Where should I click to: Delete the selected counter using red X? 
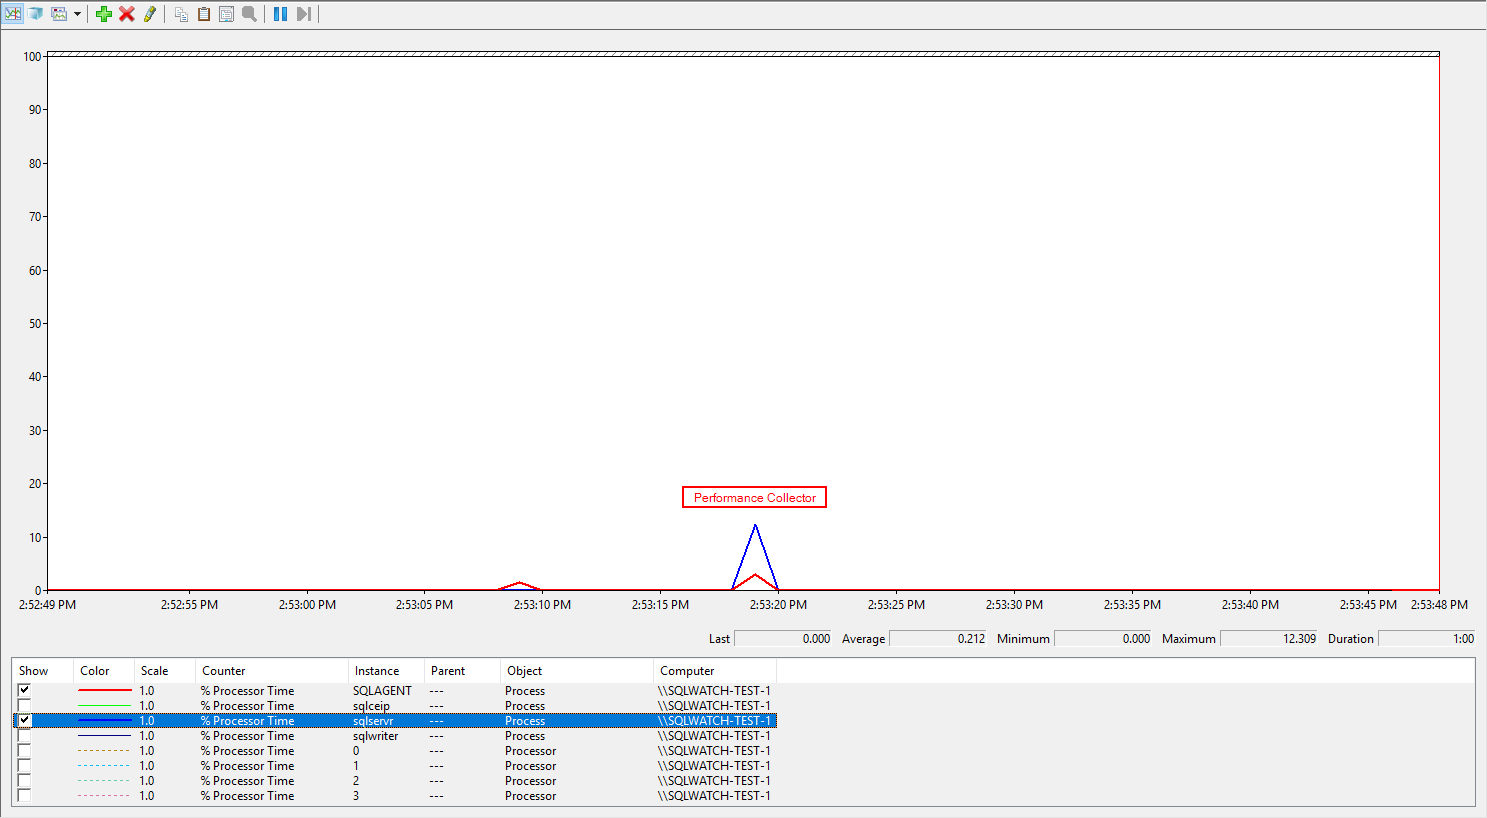click(126, 13)
